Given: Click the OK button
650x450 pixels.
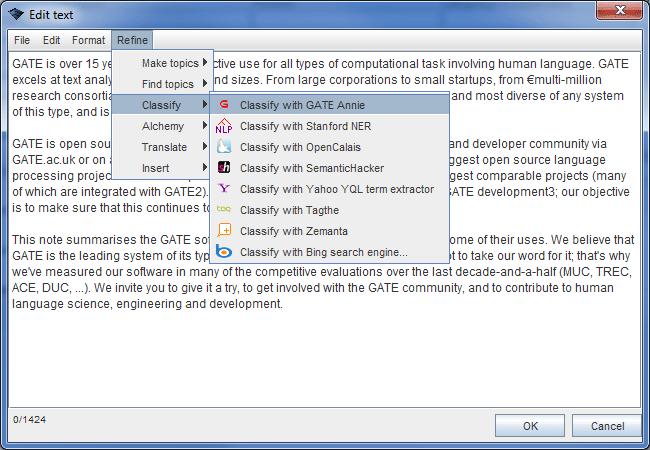Looking at the screenshot, I should pyautogui.click(x=530, y=426).
